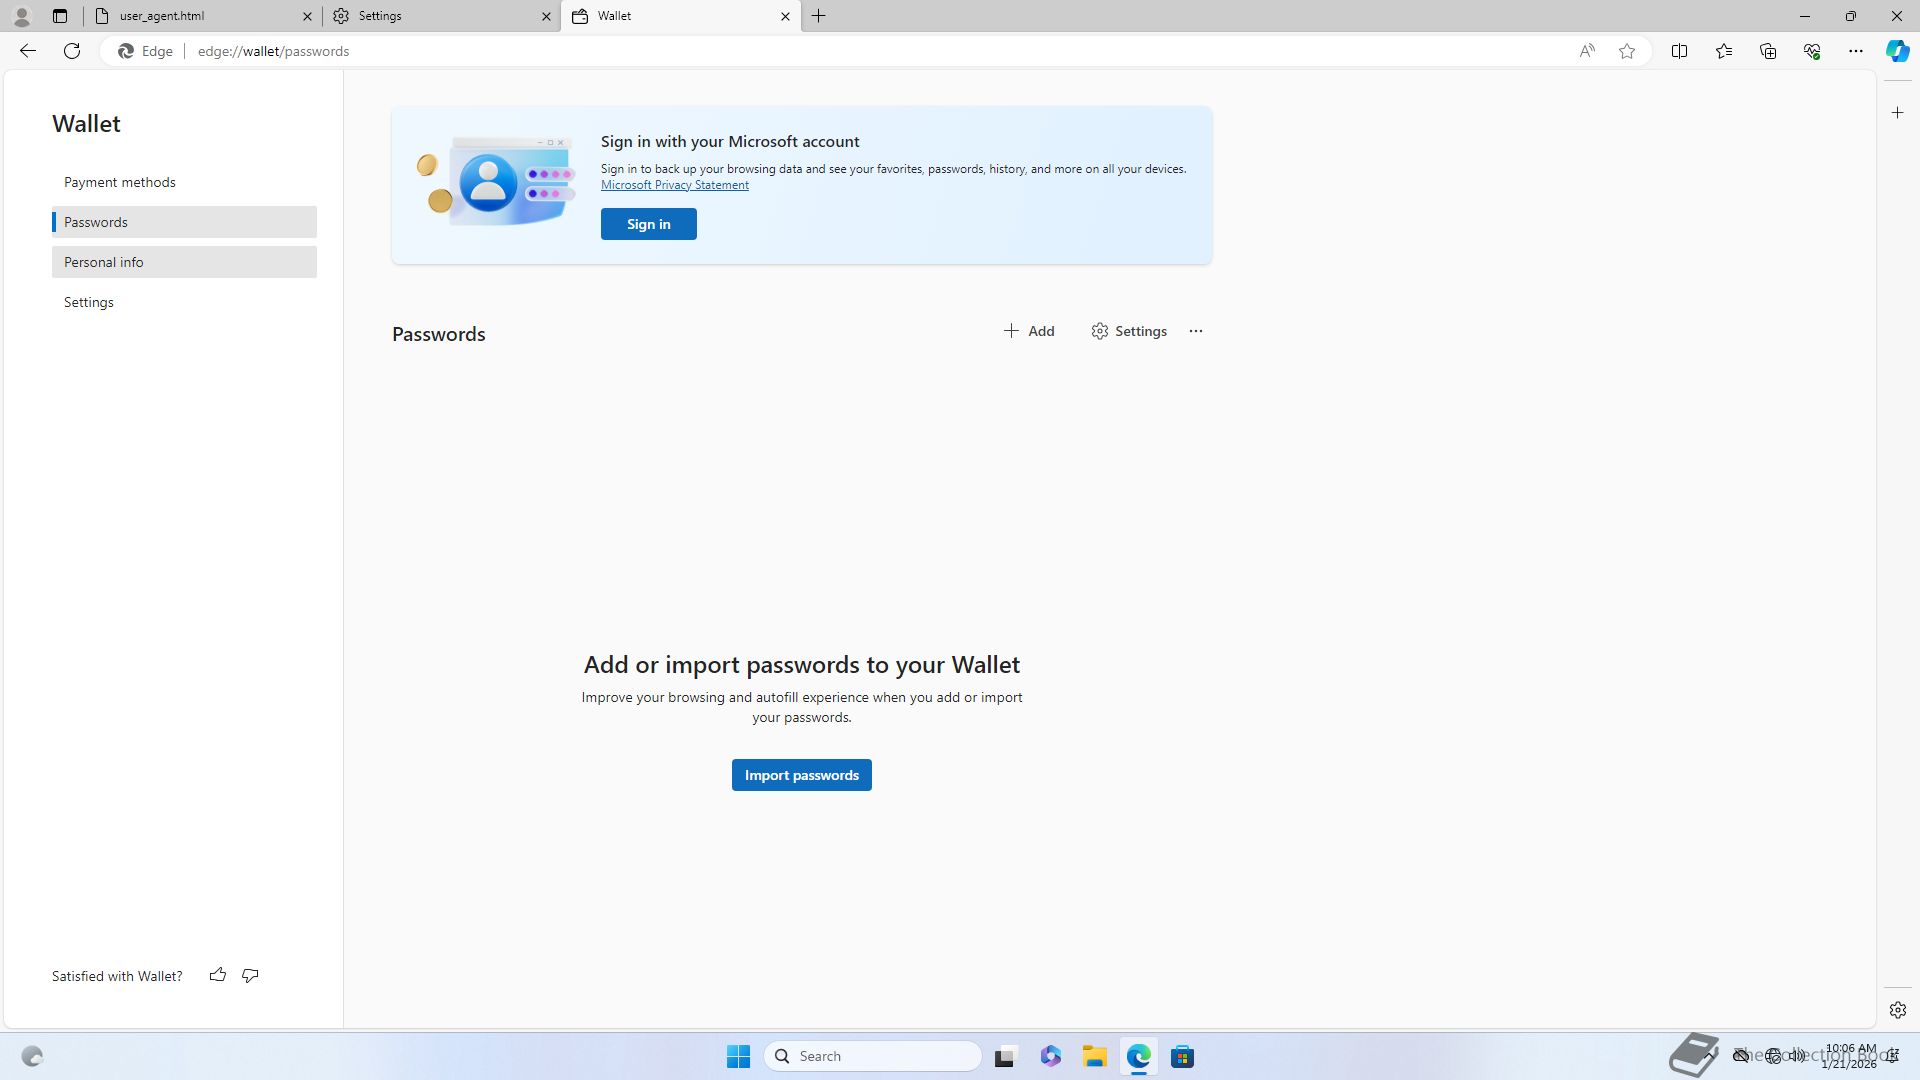
Task: Open the Favorites list toolbar icon
Action: click(x=1724, y=51)
